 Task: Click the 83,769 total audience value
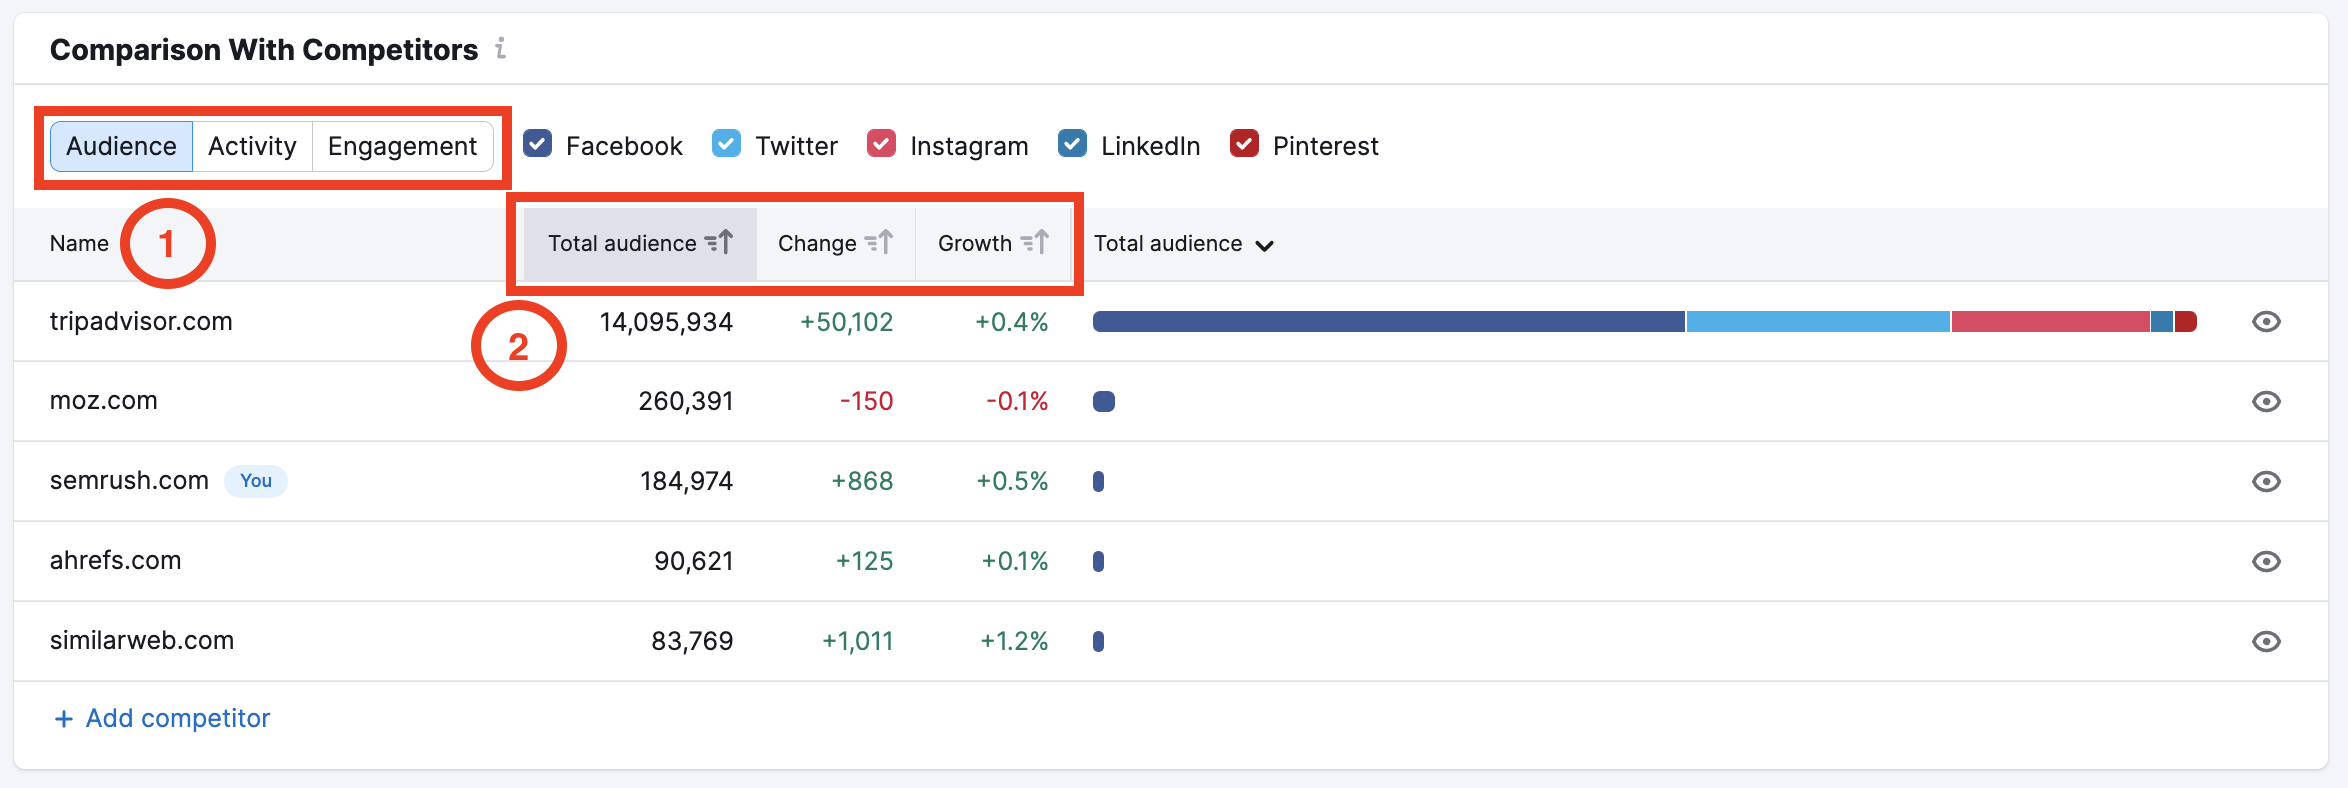tap(693, 641)
